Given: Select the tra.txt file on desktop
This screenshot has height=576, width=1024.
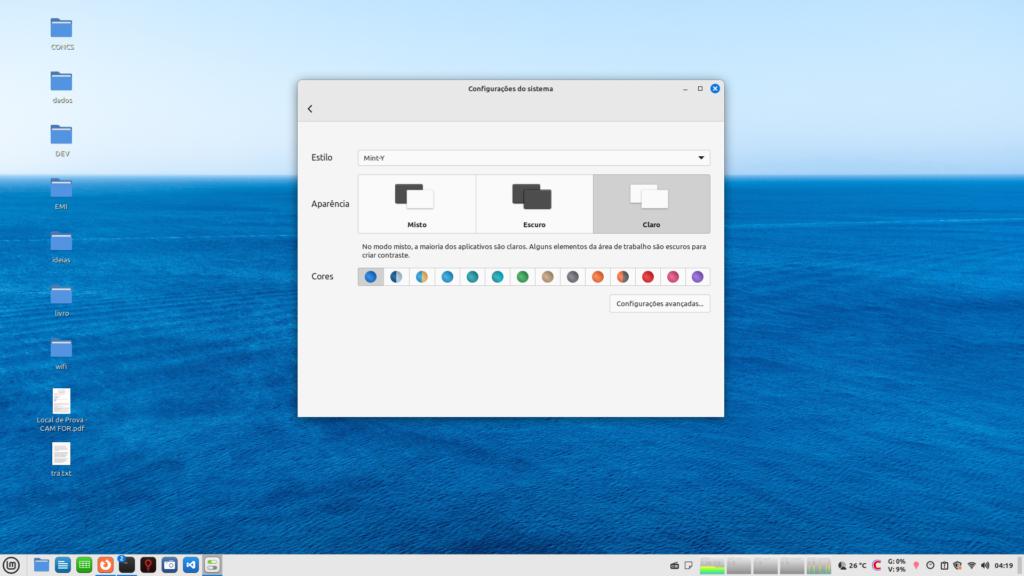Looking at the screenshot, I should pos(61,455).
